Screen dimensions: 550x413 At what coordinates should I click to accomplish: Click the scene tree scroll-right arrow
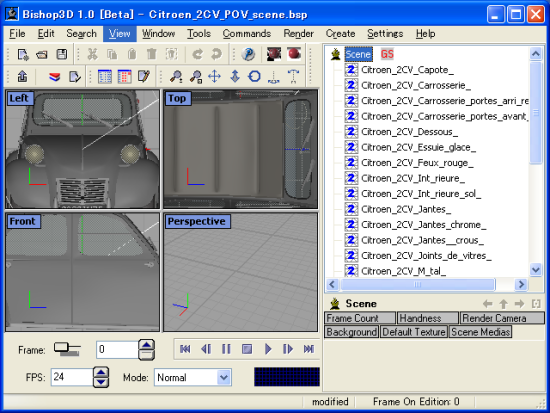521,284
